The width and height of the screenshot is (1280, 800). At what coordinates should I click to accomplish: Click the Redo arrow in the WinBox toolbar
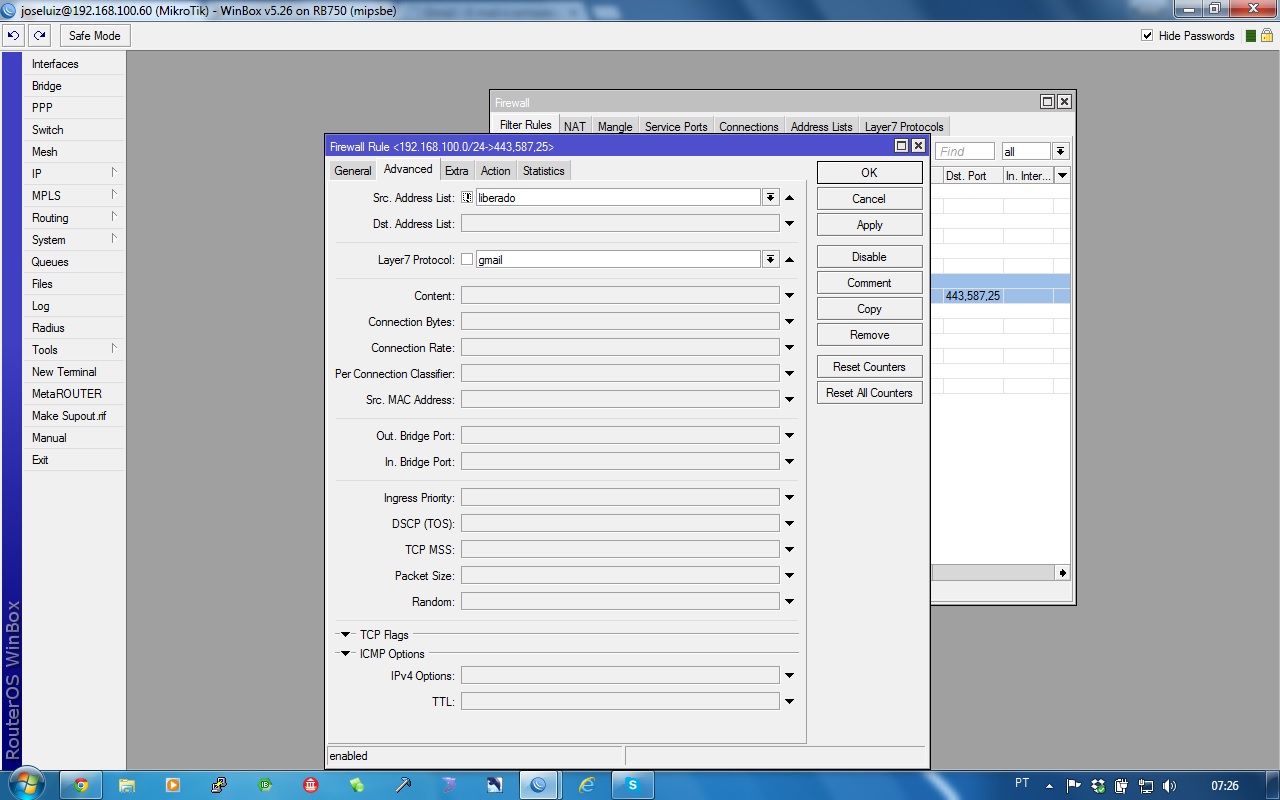(39, 36)
